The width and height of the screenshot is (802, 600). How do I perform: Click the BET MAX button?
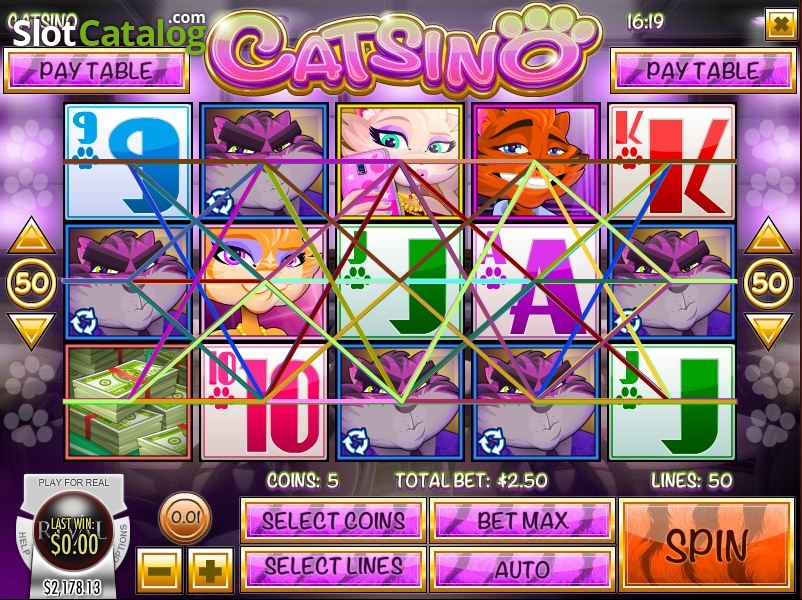tap(522, 521)
